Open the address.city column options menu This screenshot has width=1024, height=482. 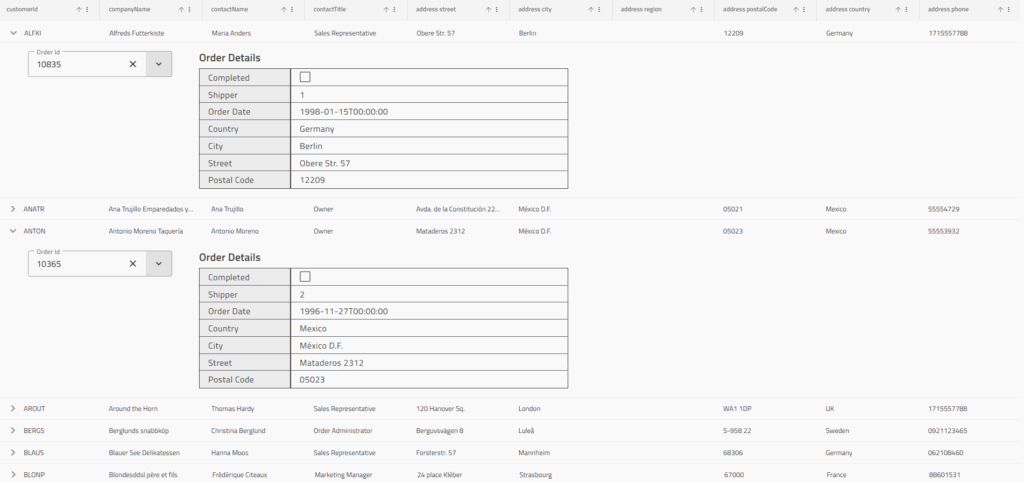599,9
